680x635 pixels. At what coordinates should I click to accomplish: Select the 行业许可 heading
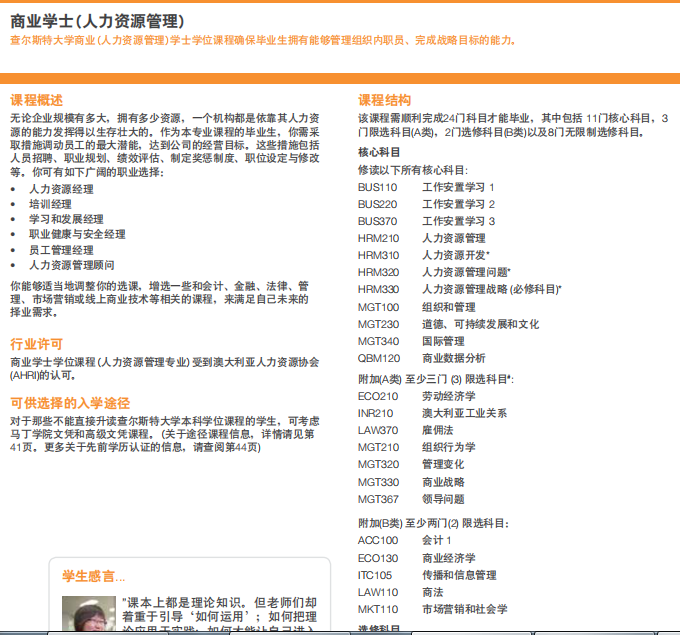(36, 344)
